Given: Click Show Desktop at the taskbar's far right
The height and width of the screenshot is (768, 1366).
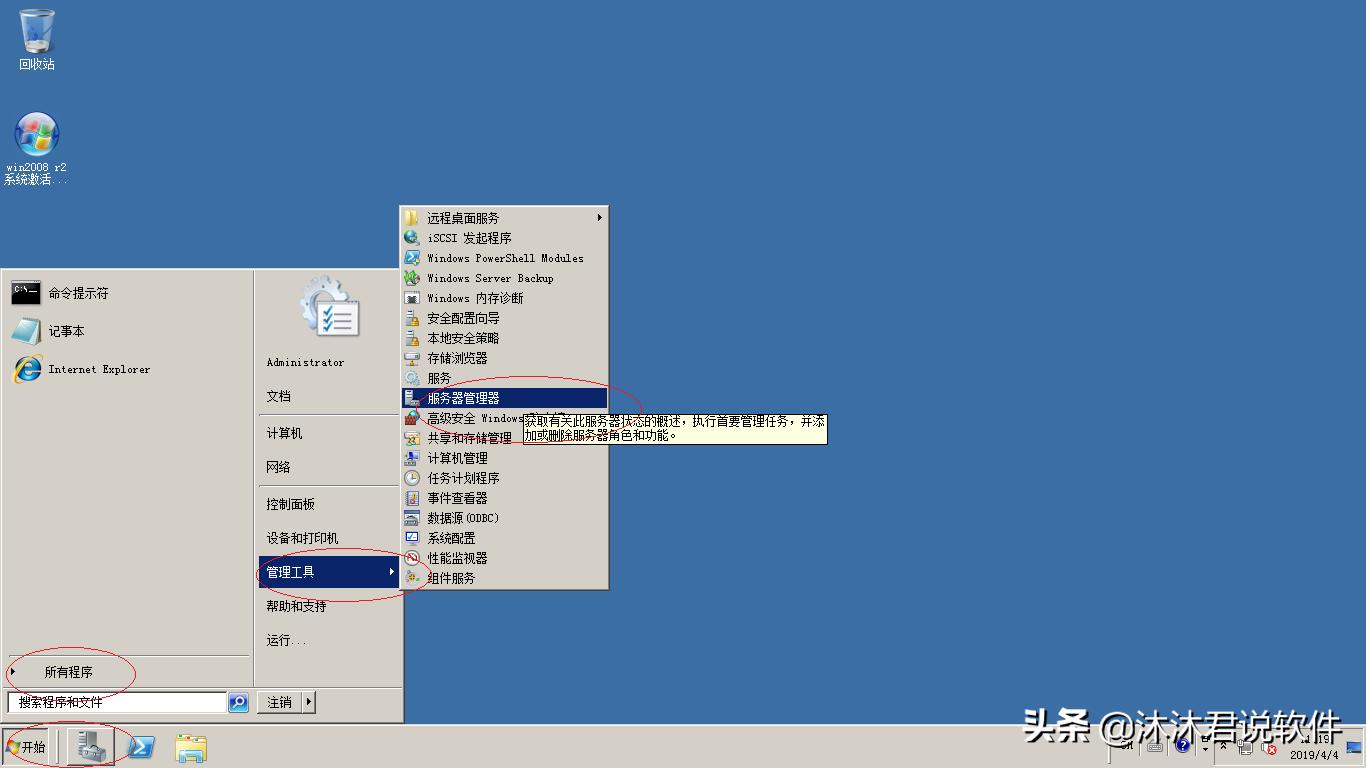Looking at the screenshot, I should tap(1360, 748).
